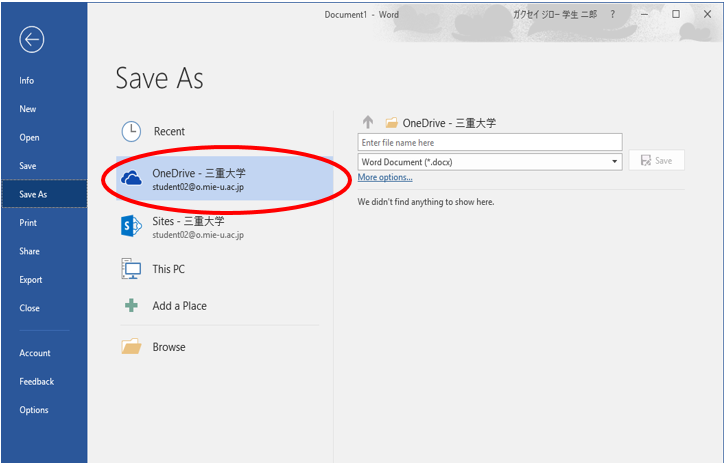Select Sites - 三重大学 location text
Viewport: 726px width, 463px height.
188,221
